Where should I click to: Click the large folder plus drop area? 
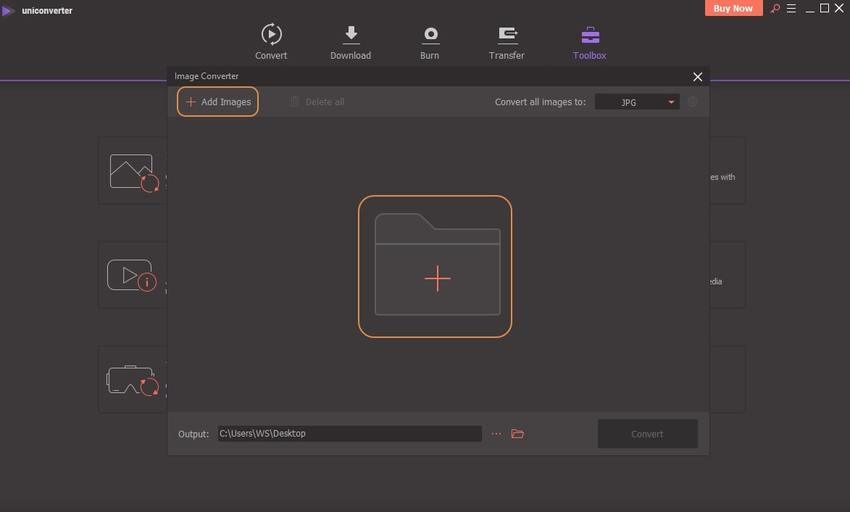click(435, 266)
